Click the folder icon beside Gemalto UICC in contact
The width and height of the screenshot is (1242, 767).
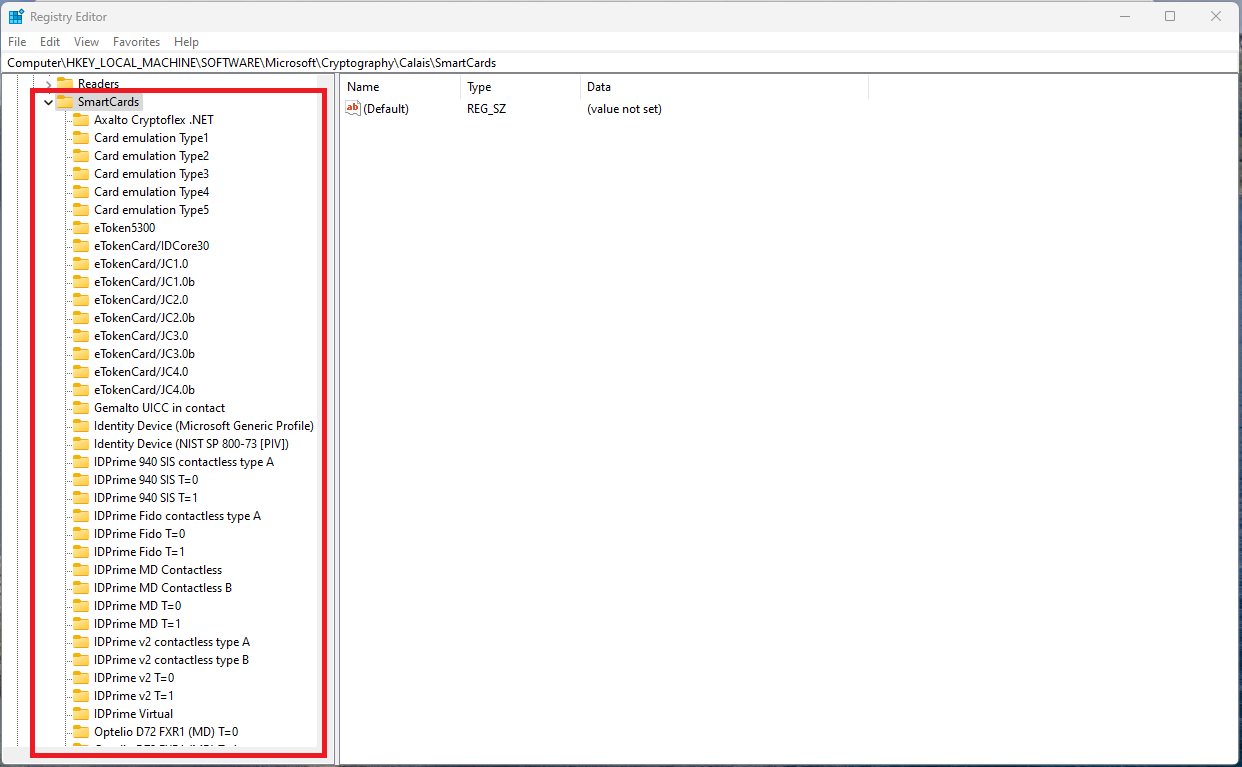81,408
